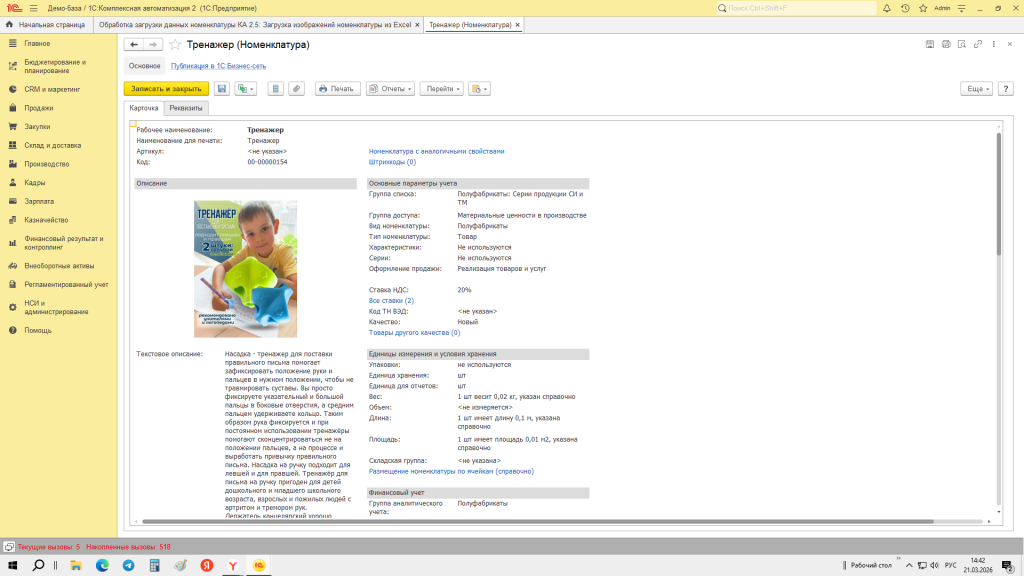This screenshot has height=576, width=1024.
Task: Get link to object chain icon
Action: pyautogui.click(x=978, y=44)
